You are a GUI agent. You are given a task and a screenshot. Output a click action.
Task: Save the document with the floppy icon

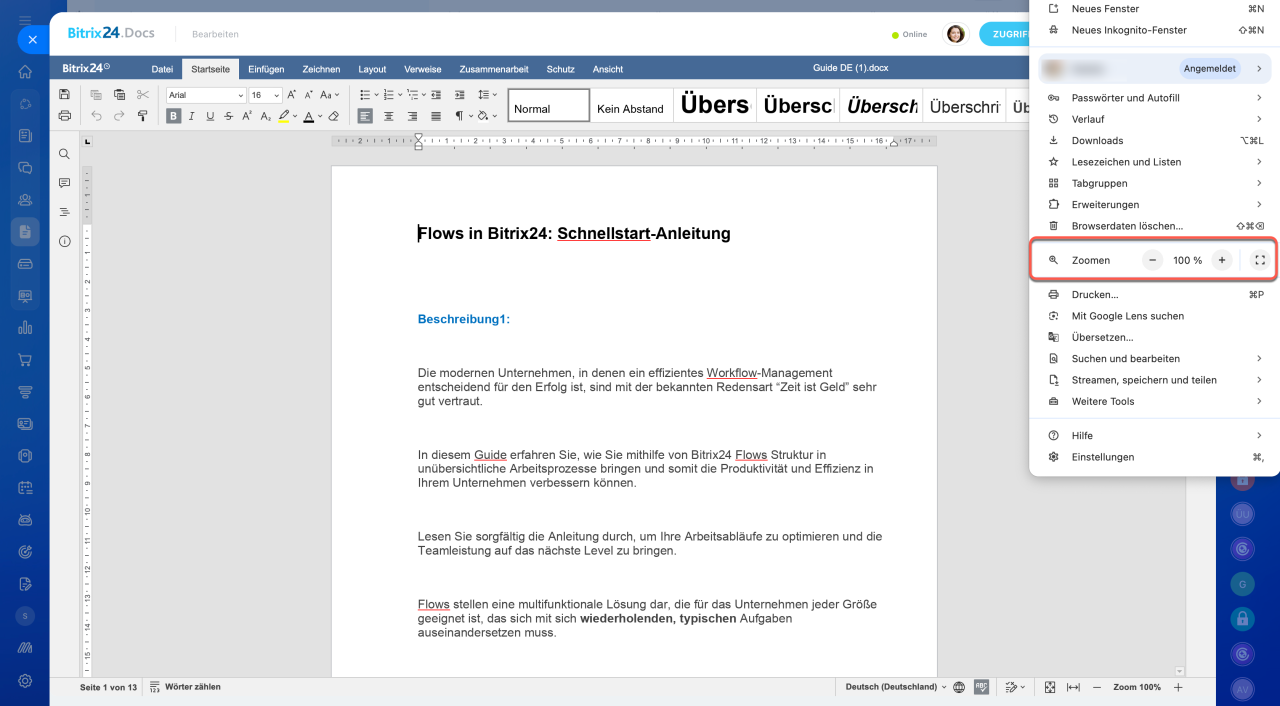(65, 95)
